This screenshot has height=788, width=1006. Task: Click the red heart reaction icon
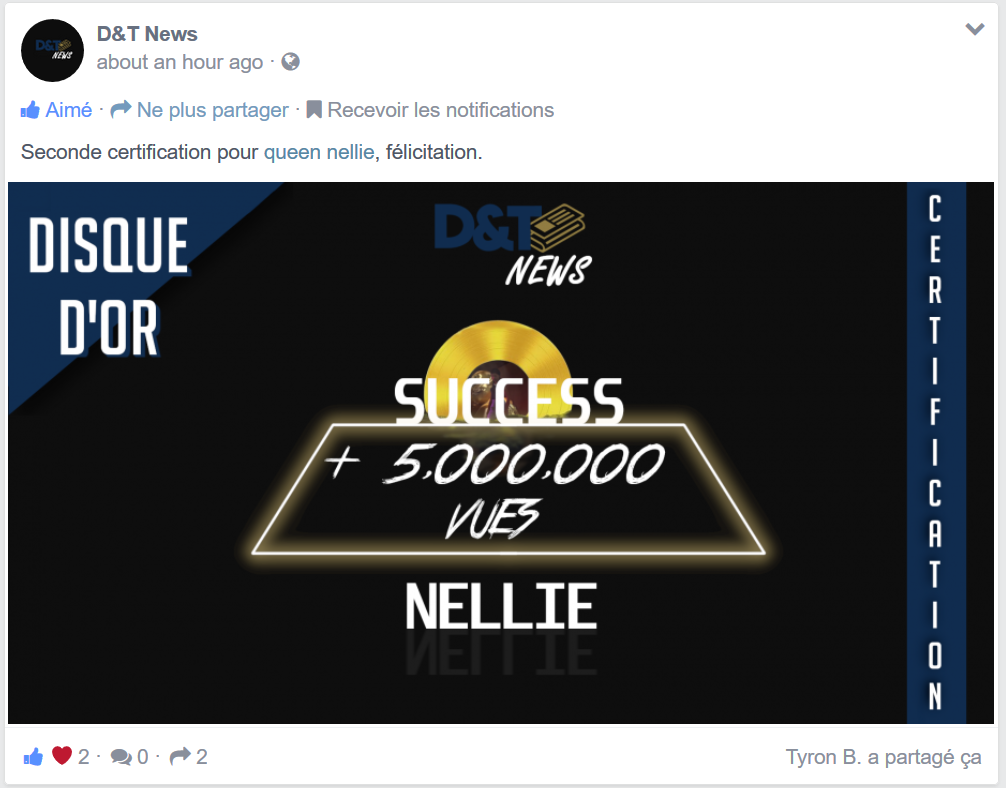(62, 756)
